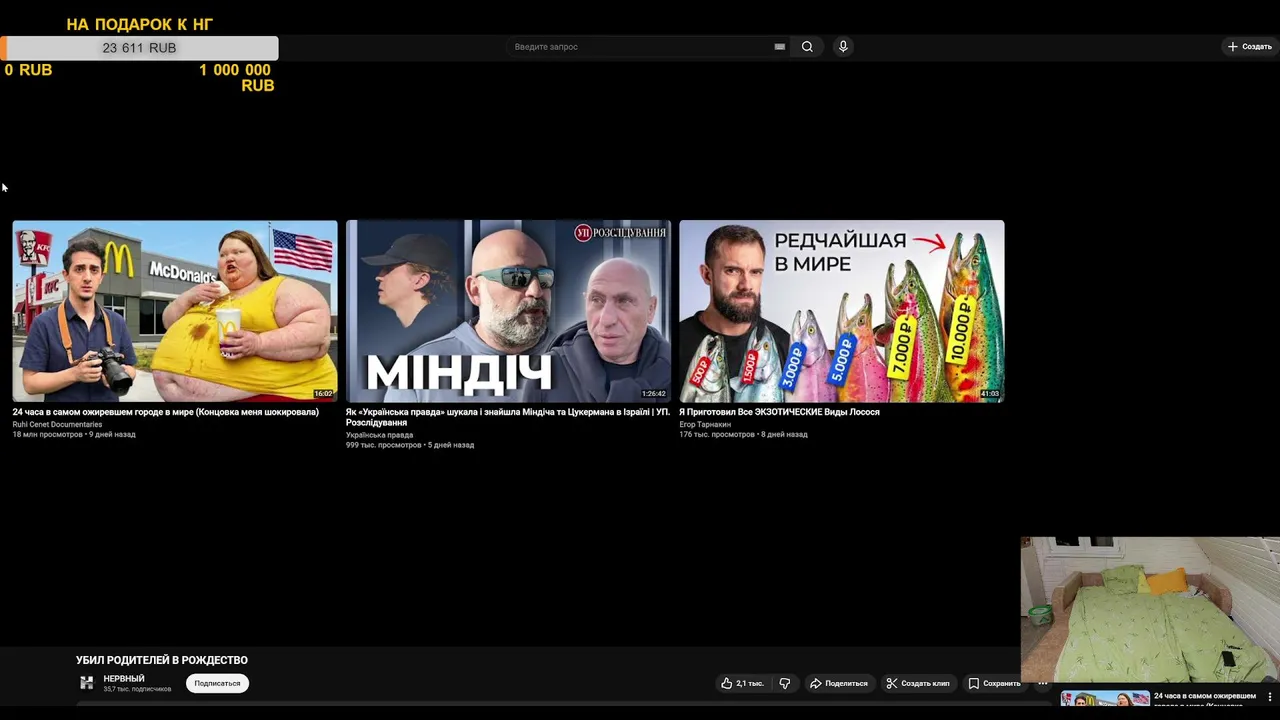
Task: Click 'Подписаться' subscribe button
Action: click(217, 684)
